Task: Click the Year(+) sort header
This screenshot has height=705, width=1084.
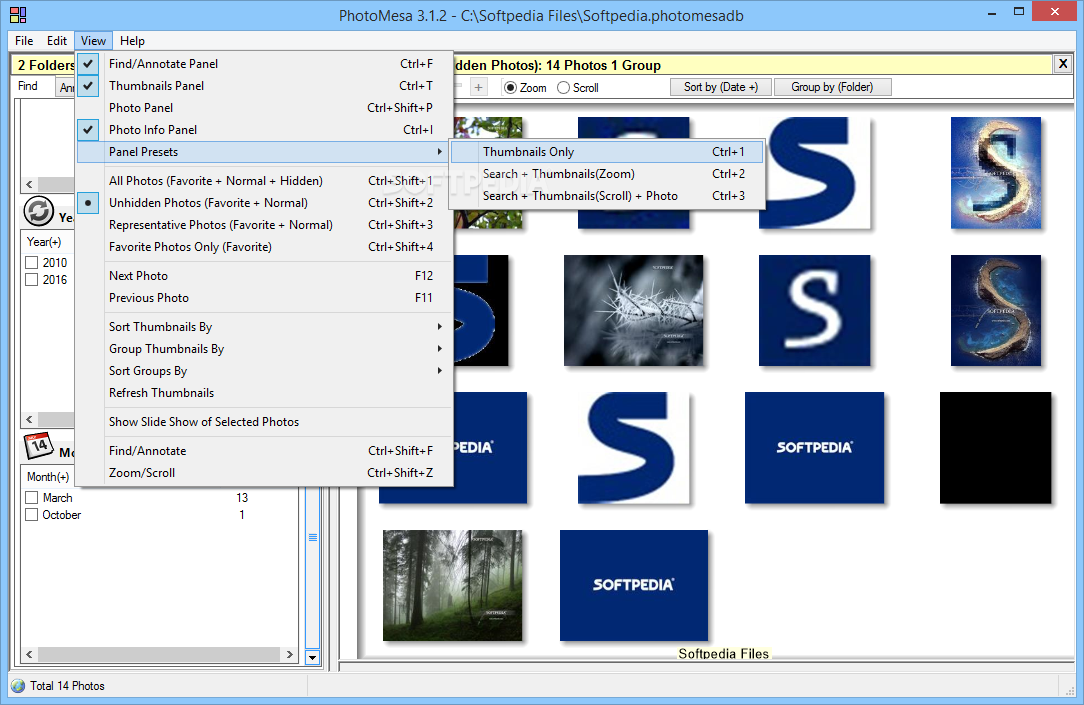Action: tap(44, 242)
